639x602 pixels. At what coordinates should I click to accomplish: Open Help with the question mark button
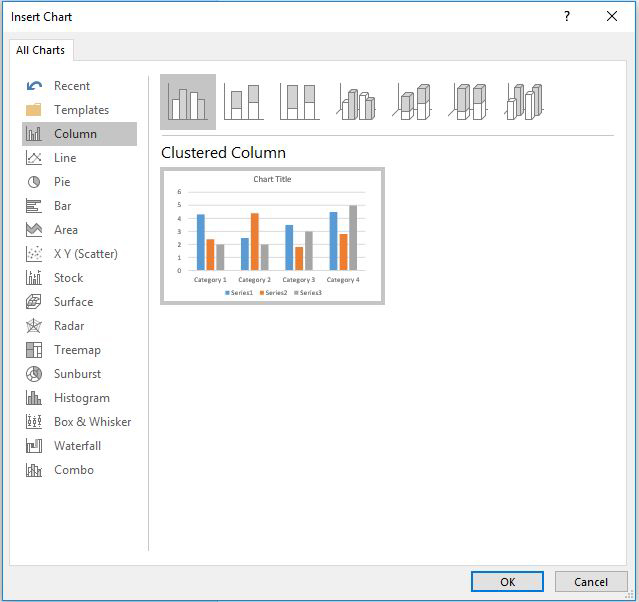[x=567, y=16]
